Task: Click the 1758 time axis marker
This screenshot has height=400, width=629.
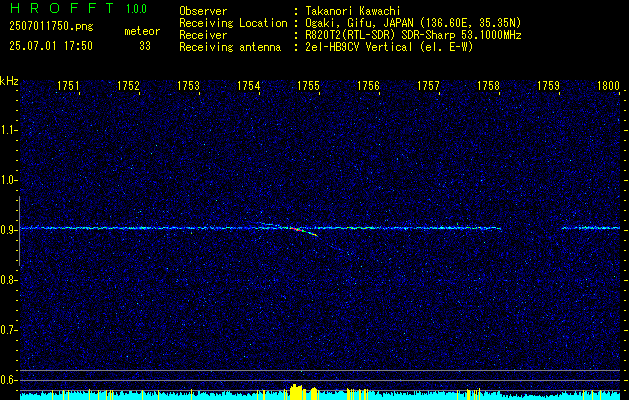Action: tap(489, 86)
